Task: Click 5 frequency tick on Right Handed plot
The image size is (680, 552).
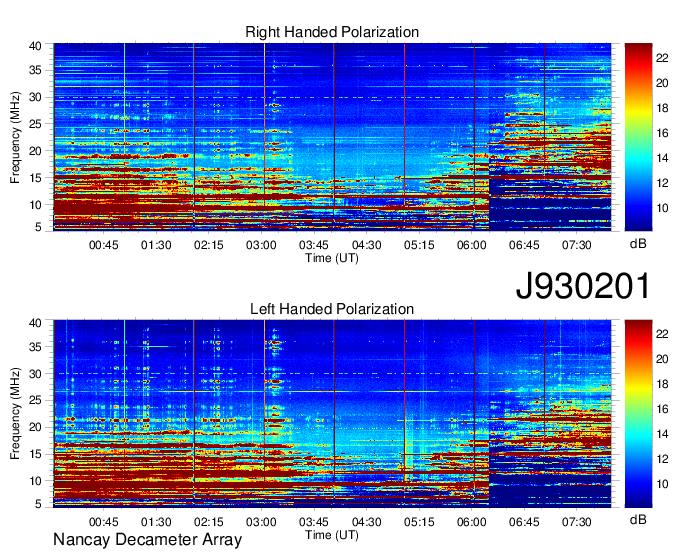Action: pyautogui.click(x=38, y=227)
